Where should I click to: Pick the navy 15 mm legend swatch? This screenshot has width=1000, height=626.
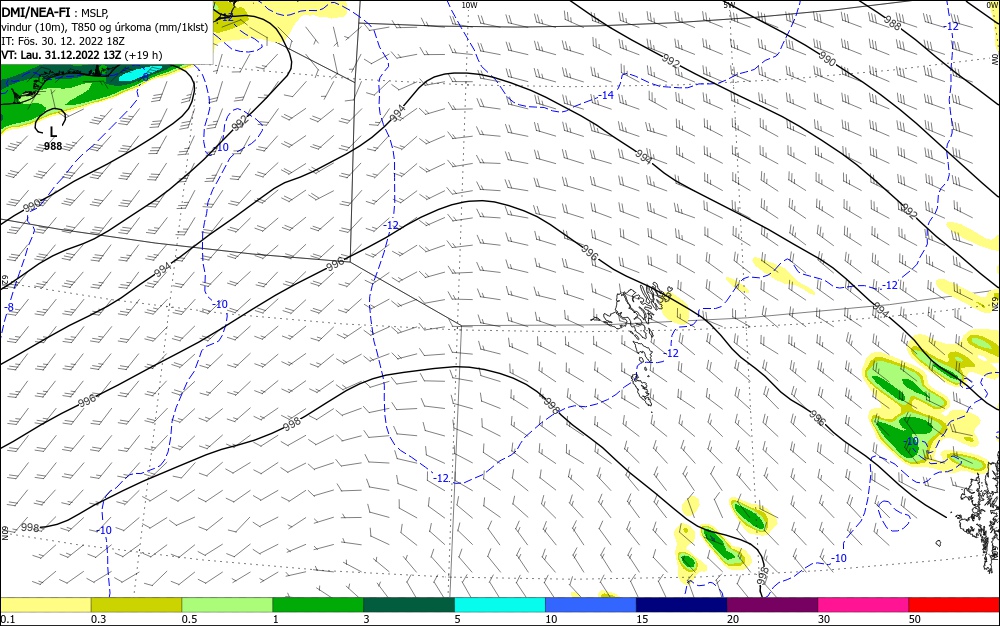click(x=682, y=605)
